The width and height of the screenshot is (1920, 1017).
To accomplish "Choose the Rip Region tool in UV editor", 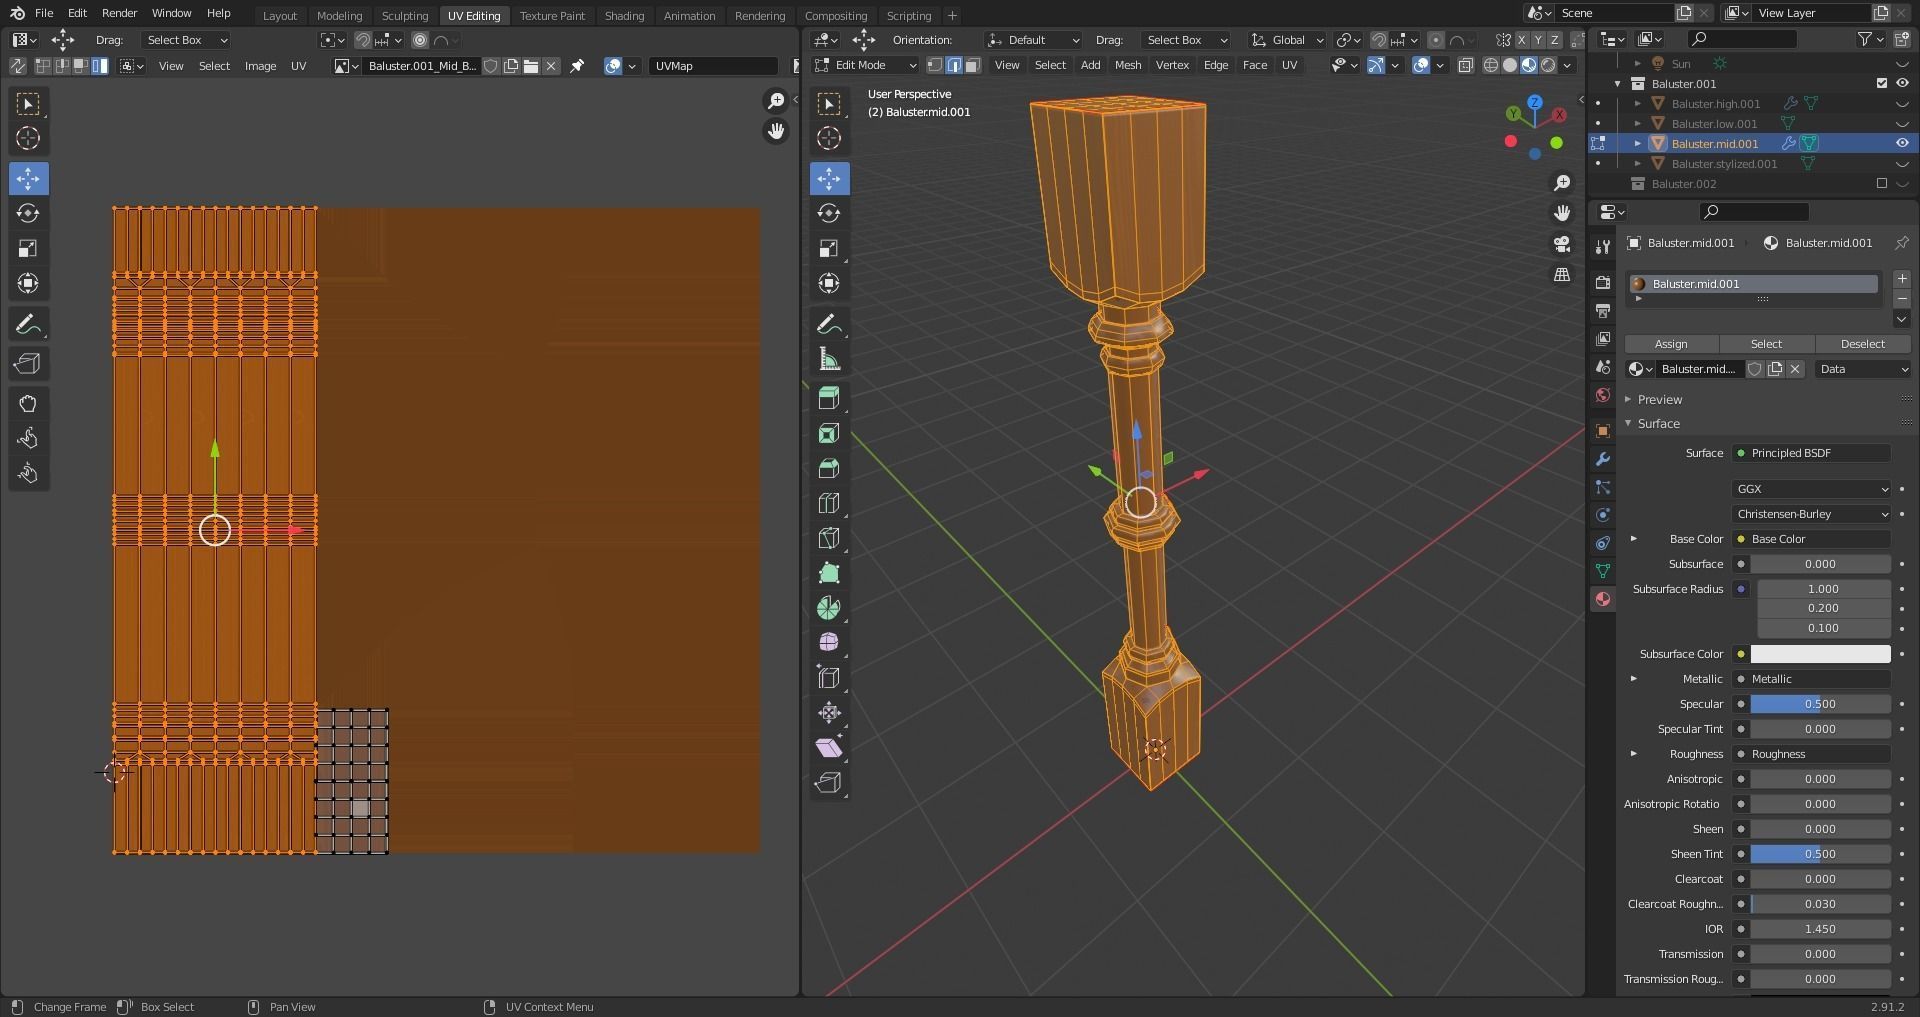I will pos(28,364).
